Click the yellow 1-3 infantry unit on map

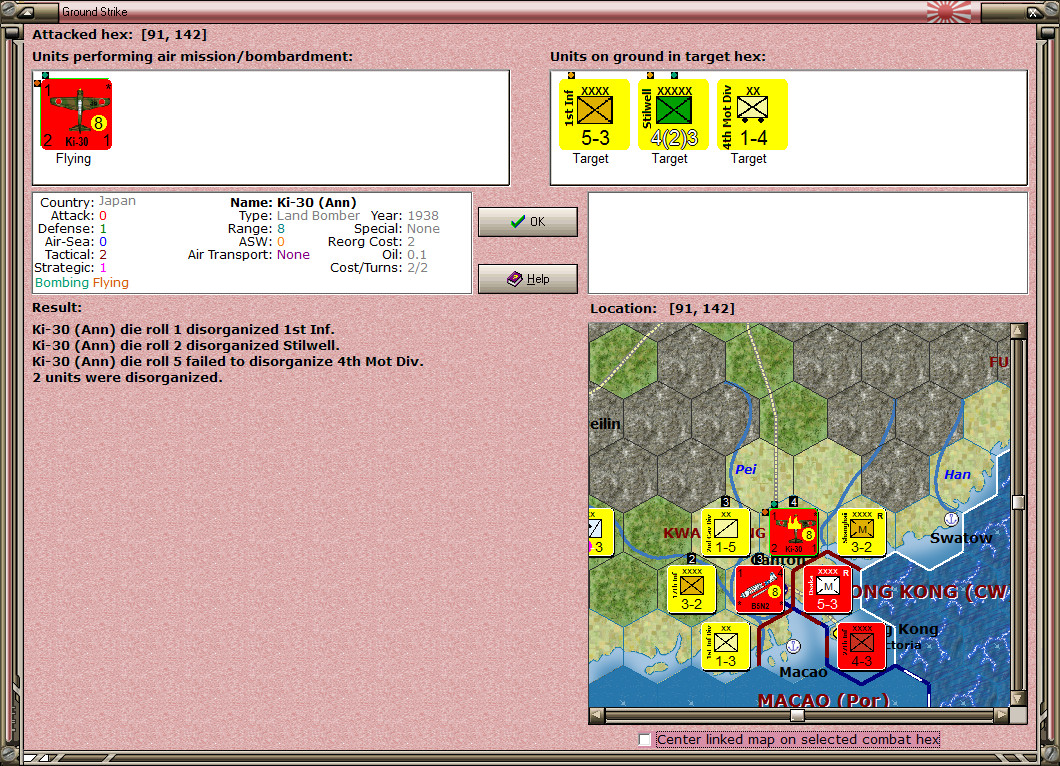pos(725,646)
